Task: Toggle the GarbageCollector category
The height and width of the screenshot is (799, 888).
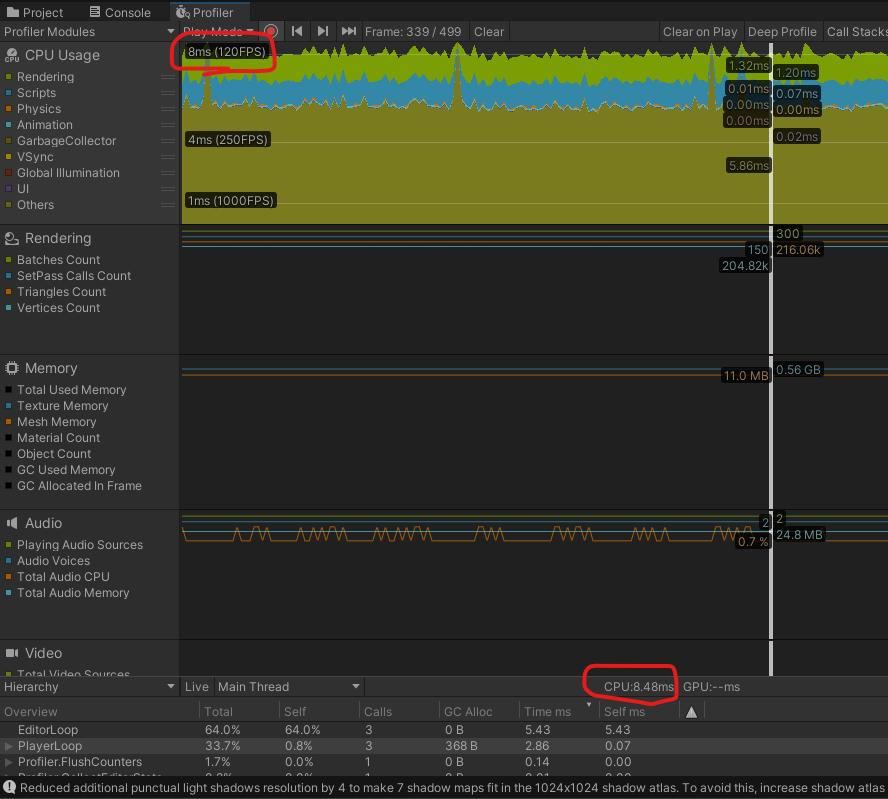Action: pyautogui.click(x=8, y=140)
